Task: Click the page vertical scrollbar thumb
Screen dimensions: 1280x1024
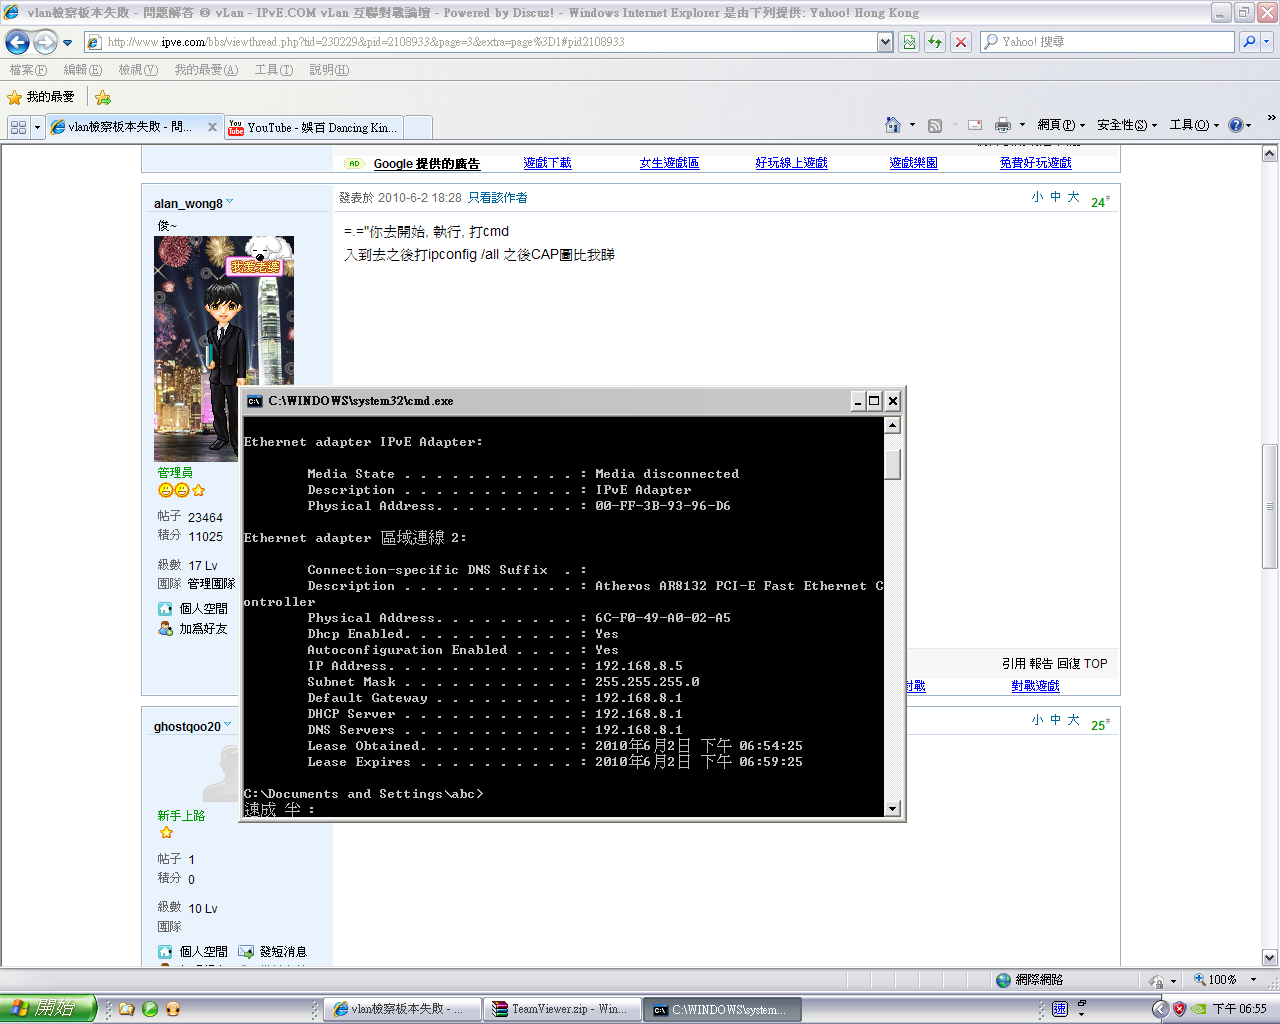Action: pos(1269,505)
